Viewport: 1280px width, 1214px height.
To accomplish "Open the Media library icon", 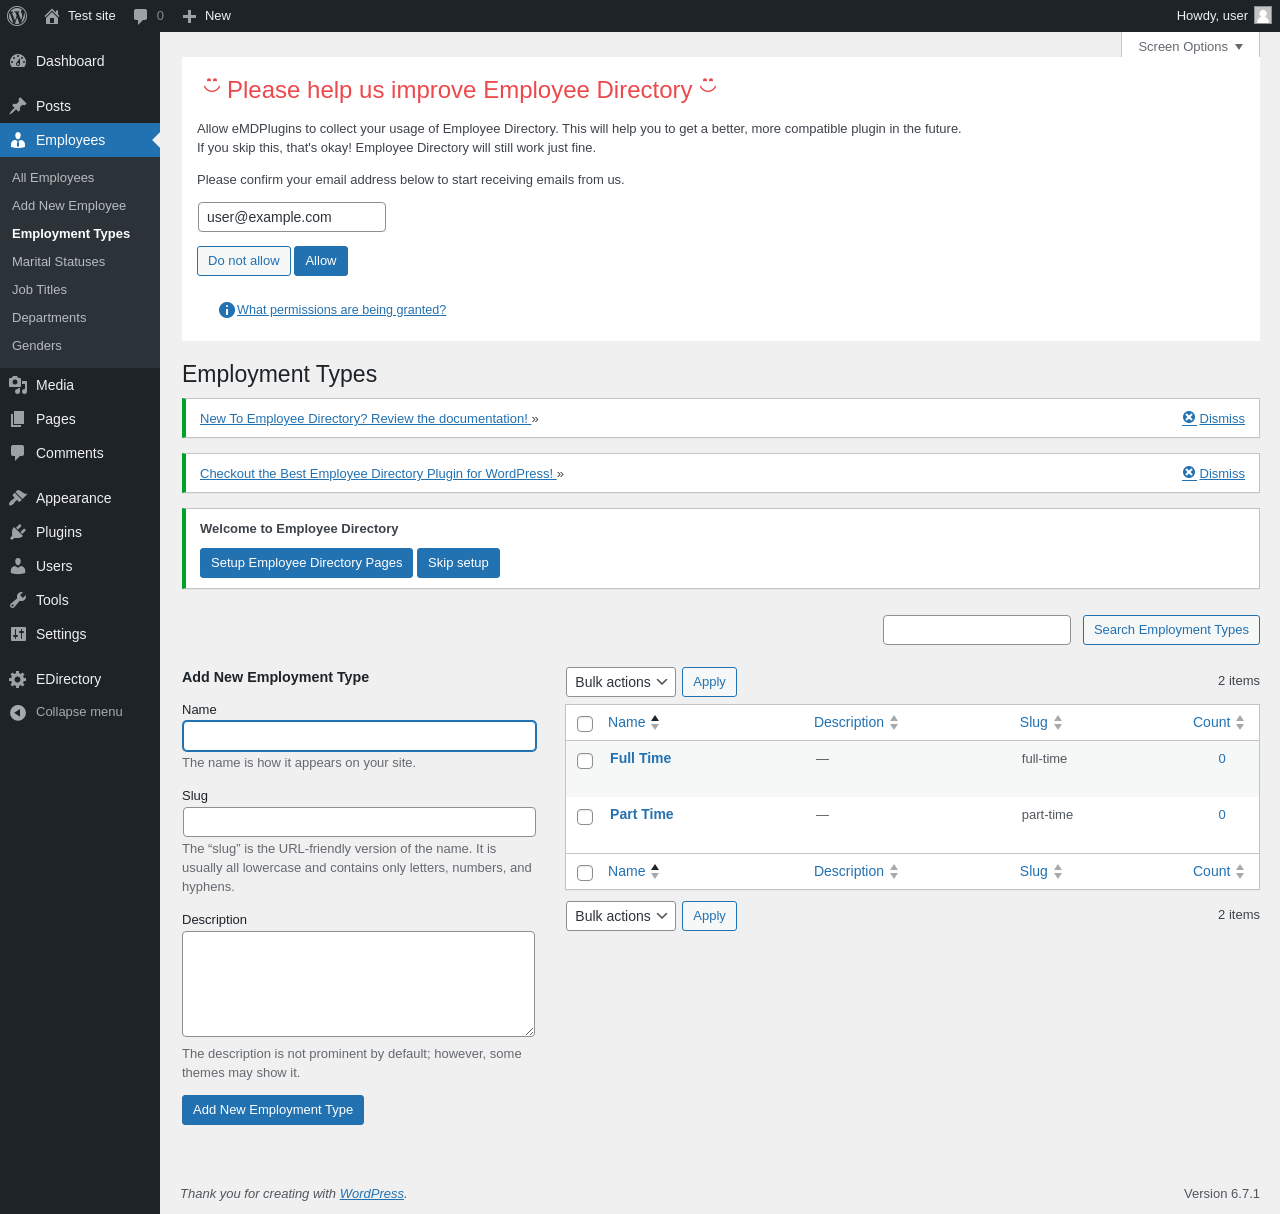I will click(18, 385).
